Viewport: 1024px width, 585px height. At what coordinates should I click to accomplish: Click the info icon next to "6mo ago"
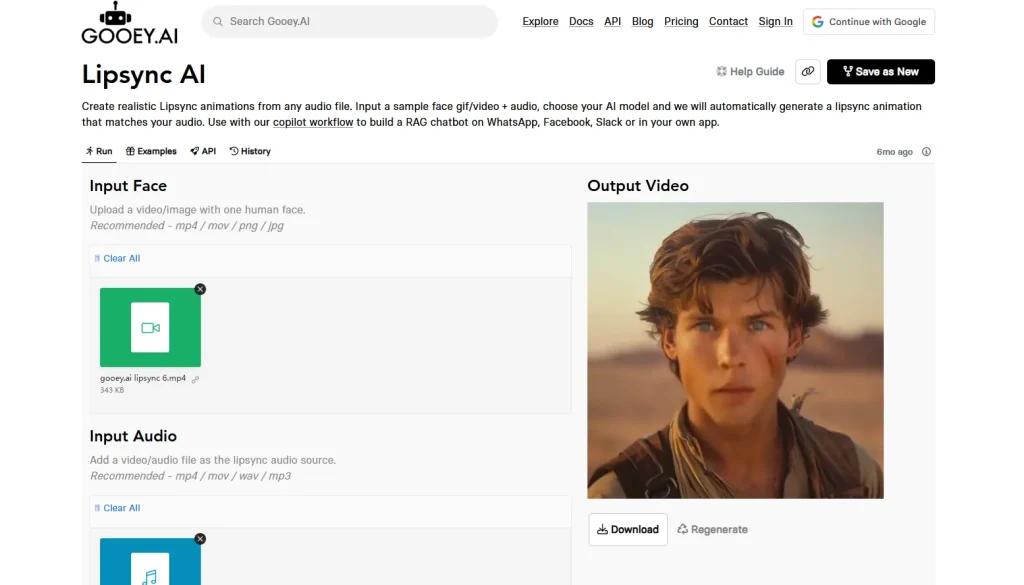point(925,151)
